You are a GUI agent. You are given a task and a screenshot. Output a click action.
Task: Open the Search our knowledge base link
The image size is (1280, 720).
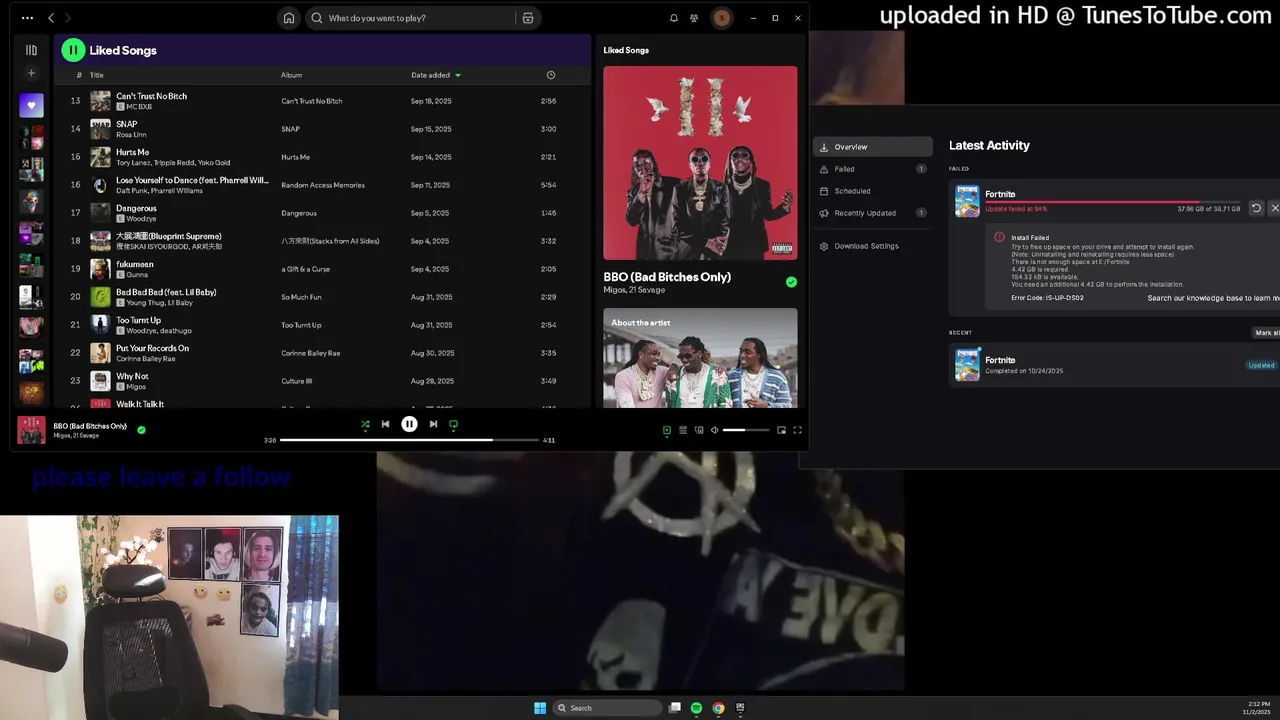[1213, 298]
